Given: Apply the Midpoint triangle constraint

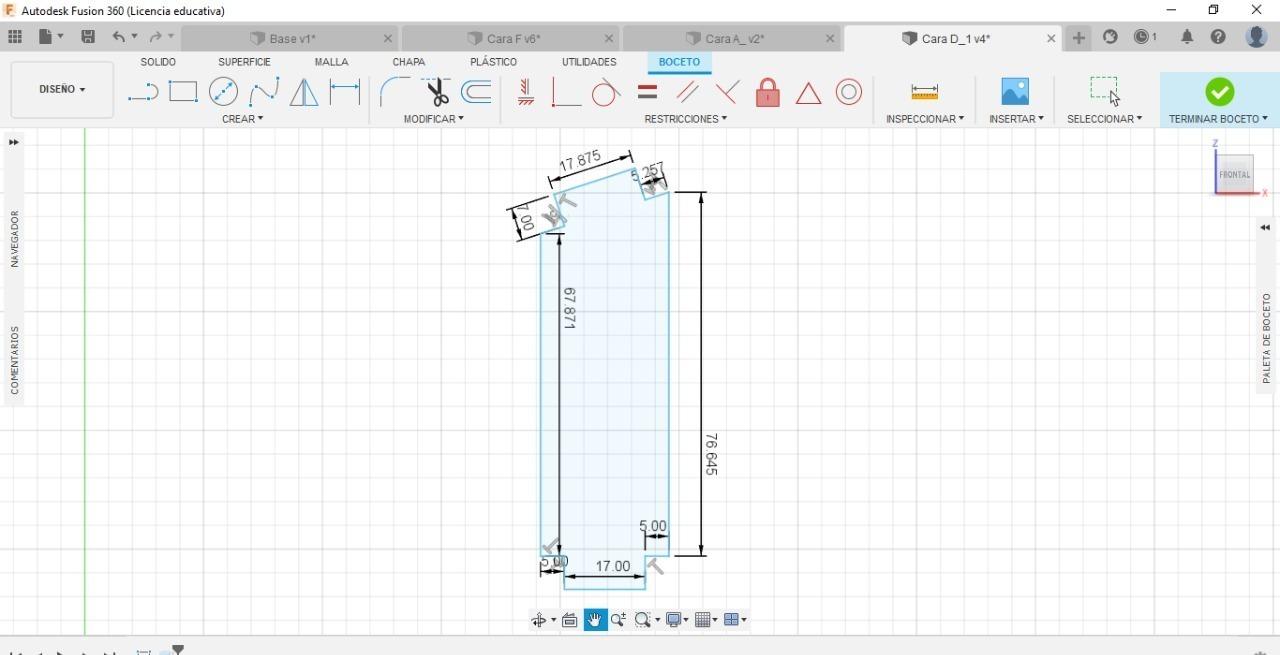Looking at the screenshot, I should coord(808,93).
